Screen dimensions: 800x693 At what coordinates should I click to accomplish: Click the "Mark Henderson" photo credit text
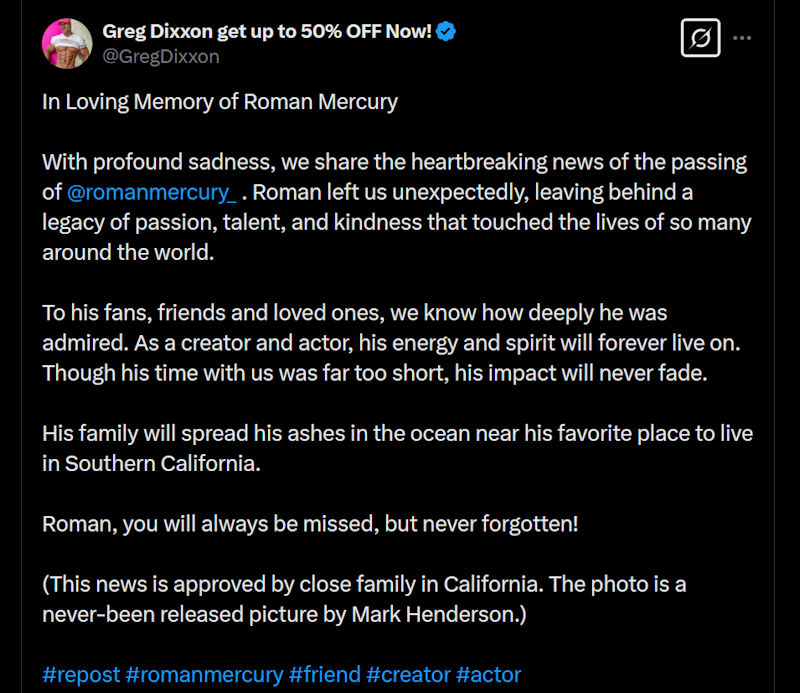437,613
